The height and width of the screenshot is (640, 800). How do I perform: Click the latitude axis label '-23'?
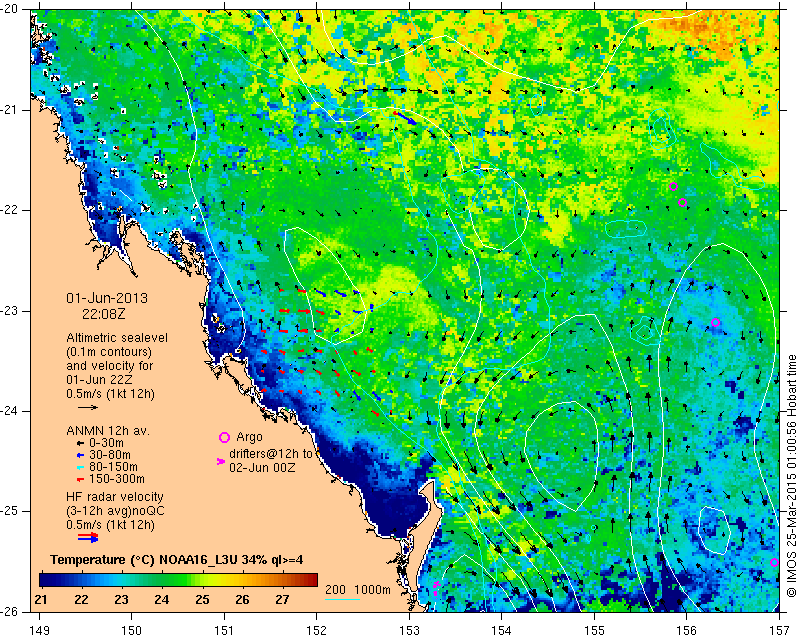(11, 311)
